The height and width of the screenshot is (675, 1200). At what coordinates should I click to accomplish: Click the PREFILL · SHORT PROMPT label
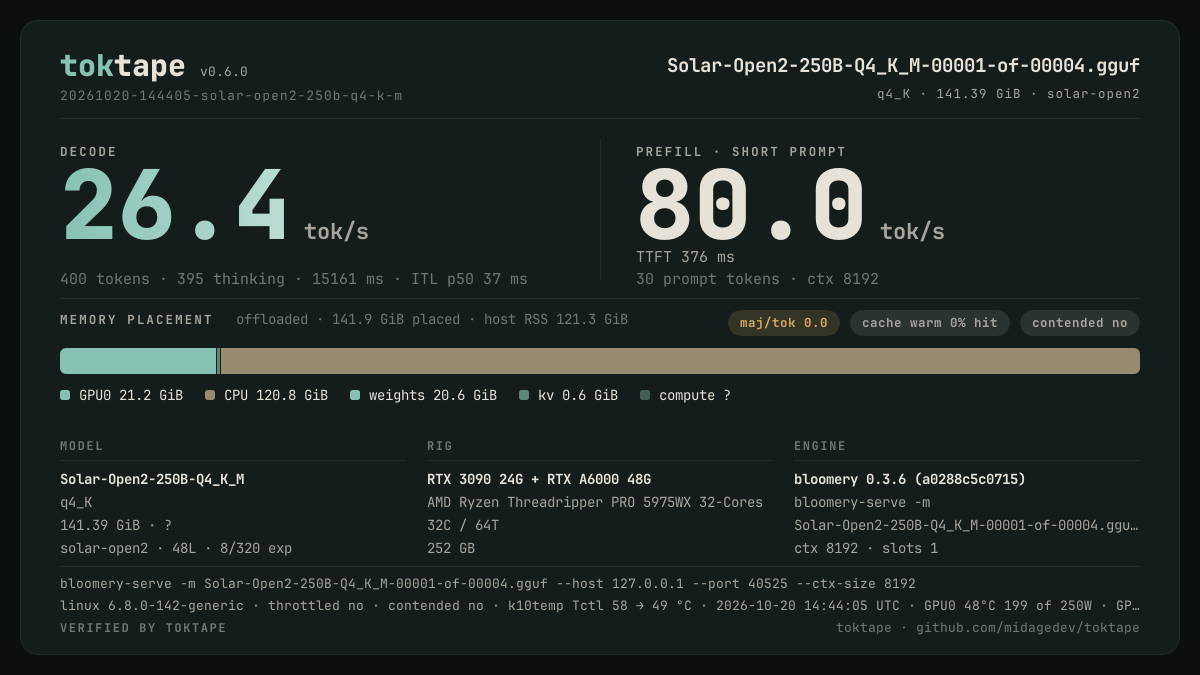click(x=741, y=152)
